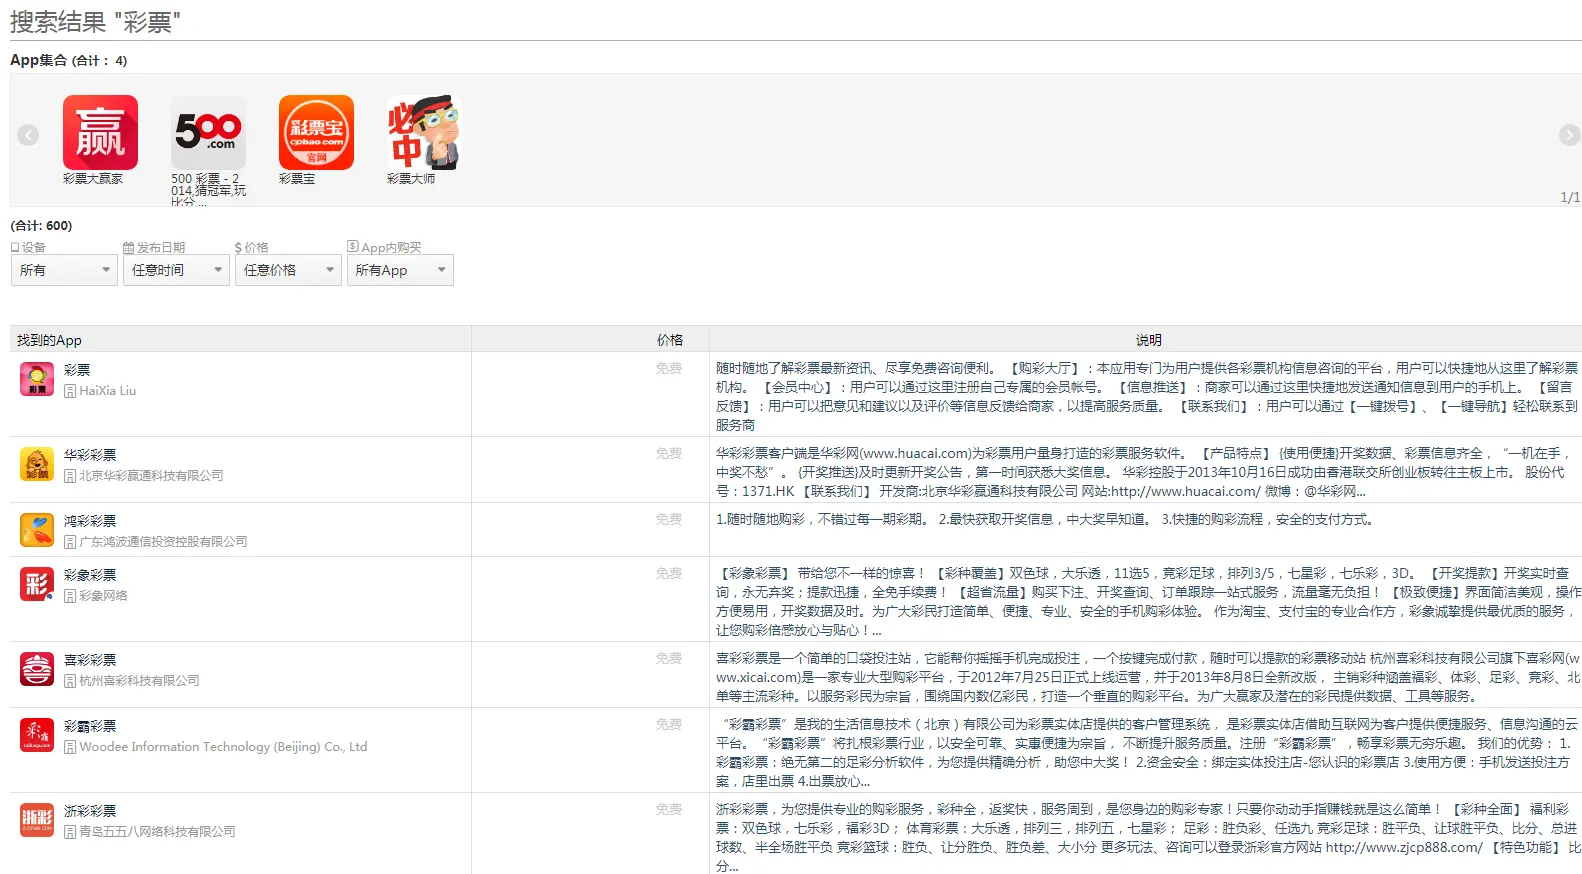Click developer icon beside 广东鸿波通信投资控股有限公司
Image resolution: width=1582 pixels, height=874 pixels.
pos(70,542)
